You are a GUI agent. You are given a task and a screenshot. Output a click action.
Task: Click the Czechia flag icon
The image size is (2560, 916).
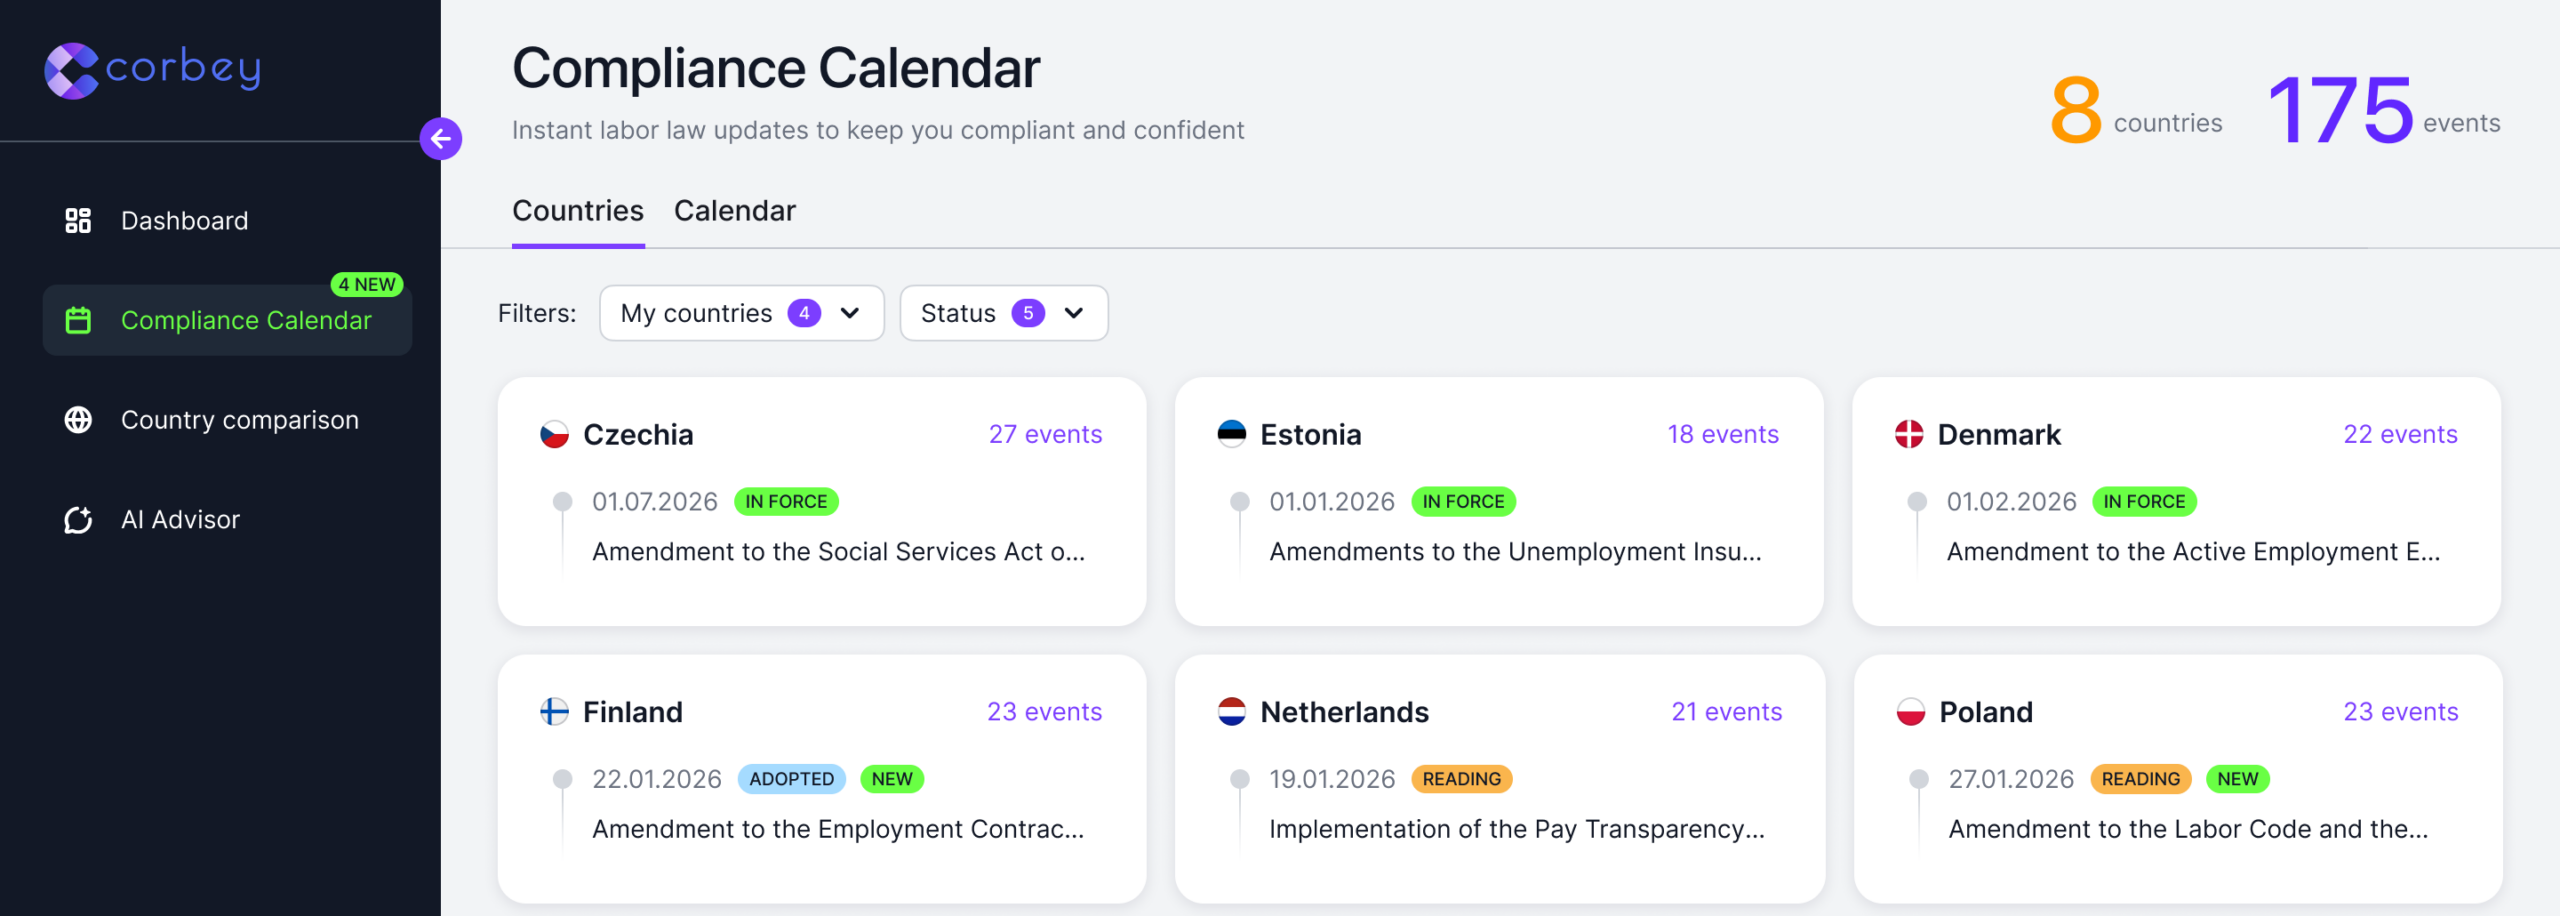554,435
